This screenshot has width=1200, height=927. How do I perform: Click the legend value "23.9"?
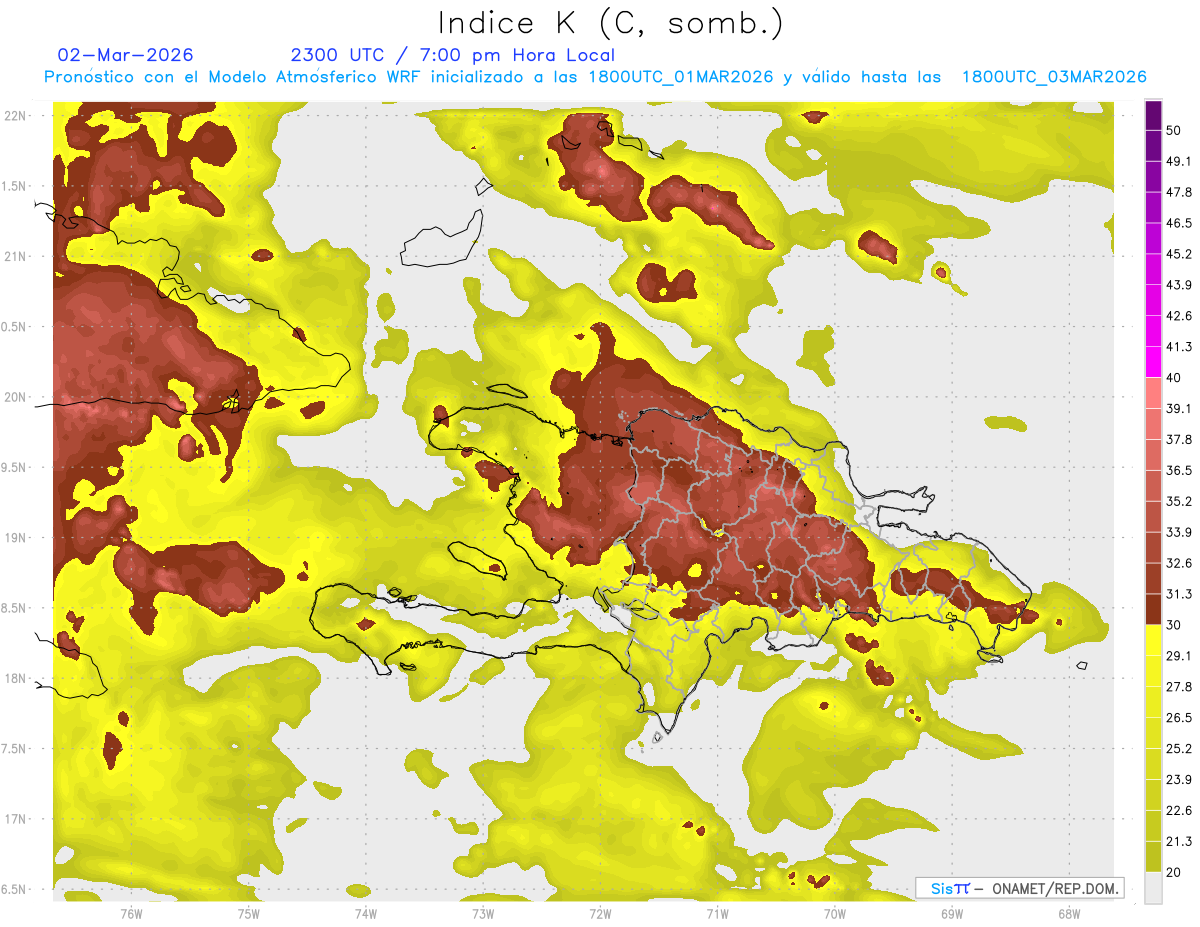[1179, 780]
